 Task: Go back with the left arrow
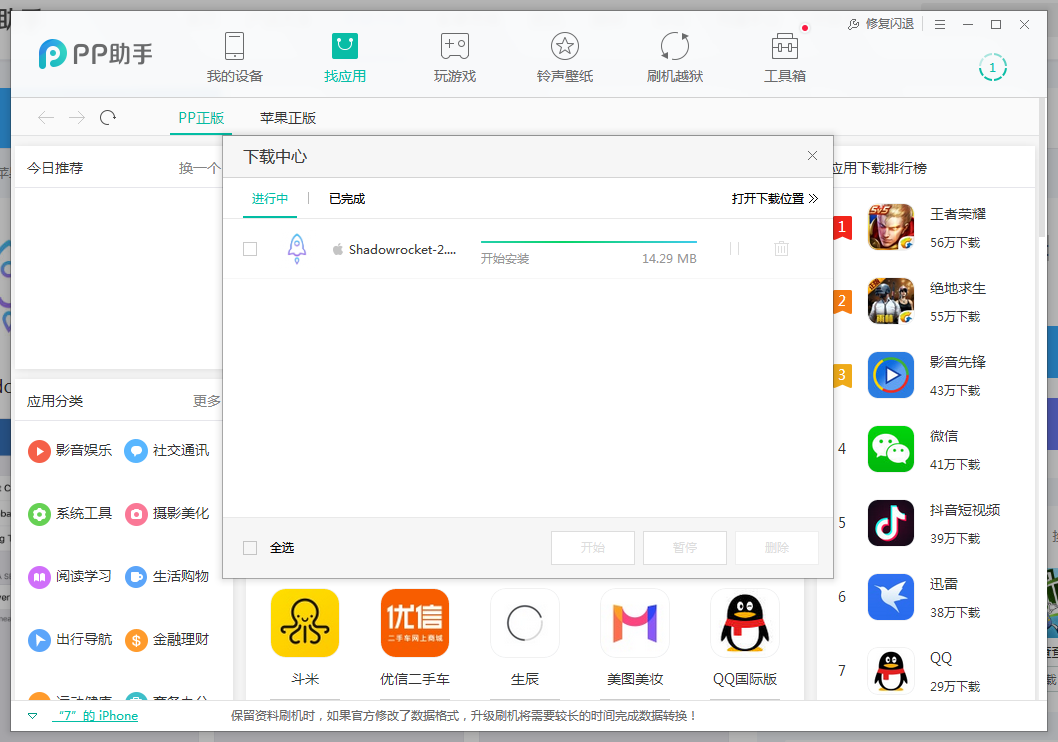(x=46, y=118)
